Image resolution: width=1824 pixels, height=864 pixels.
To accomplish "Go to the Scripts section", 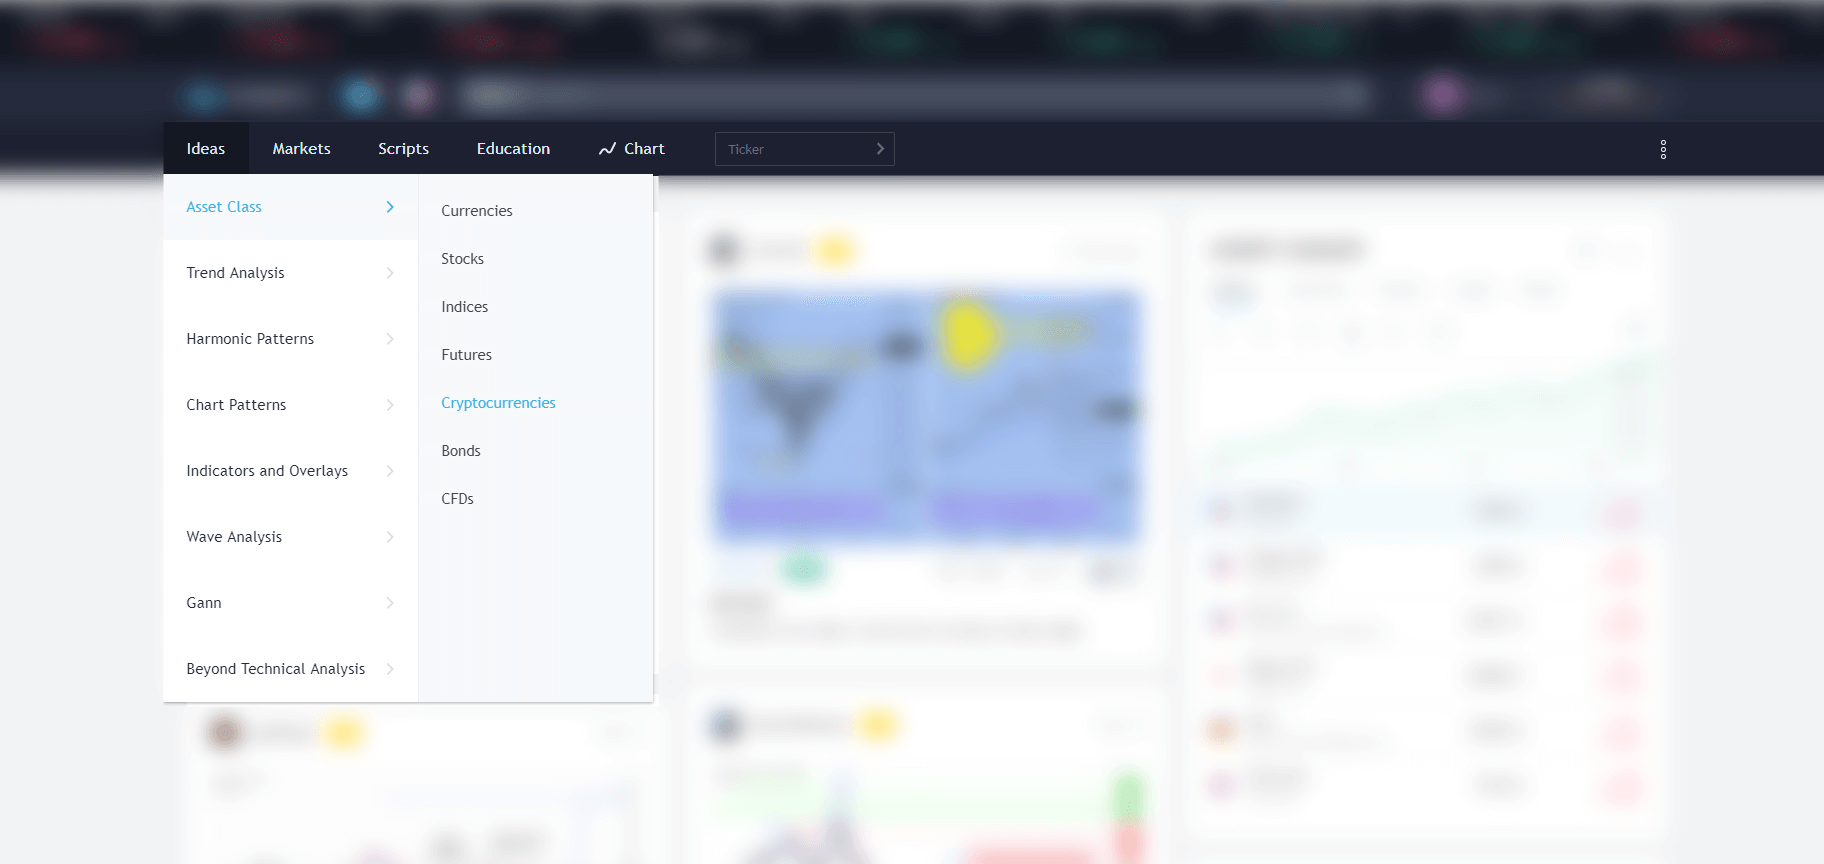I will tap(403, 149).
